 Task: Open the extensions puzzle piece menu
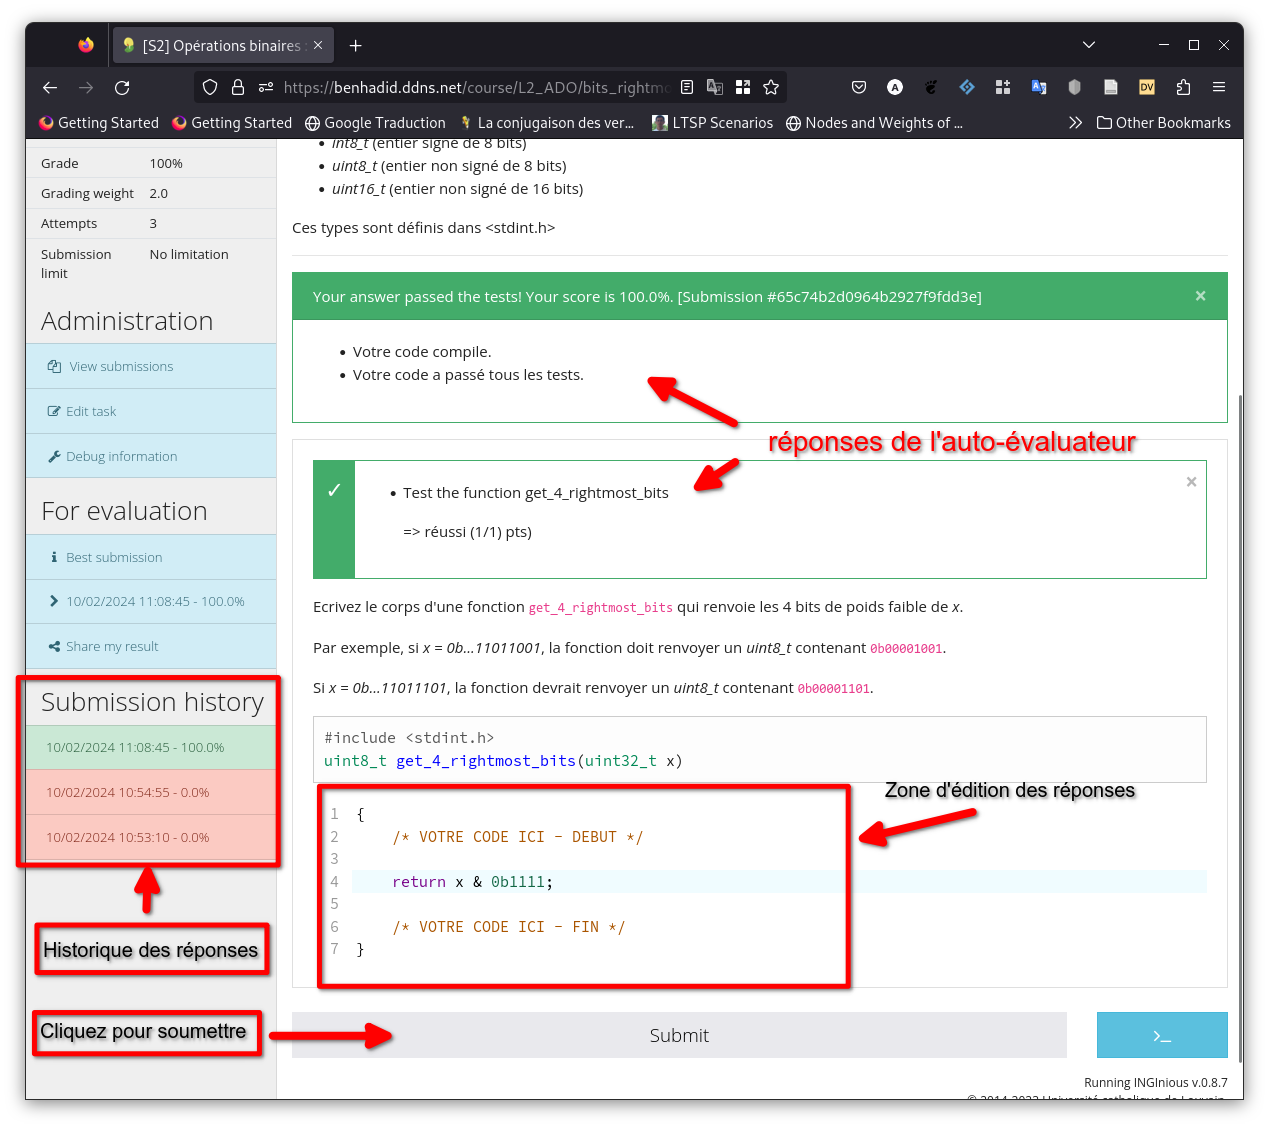click(x=1183, y=88)
